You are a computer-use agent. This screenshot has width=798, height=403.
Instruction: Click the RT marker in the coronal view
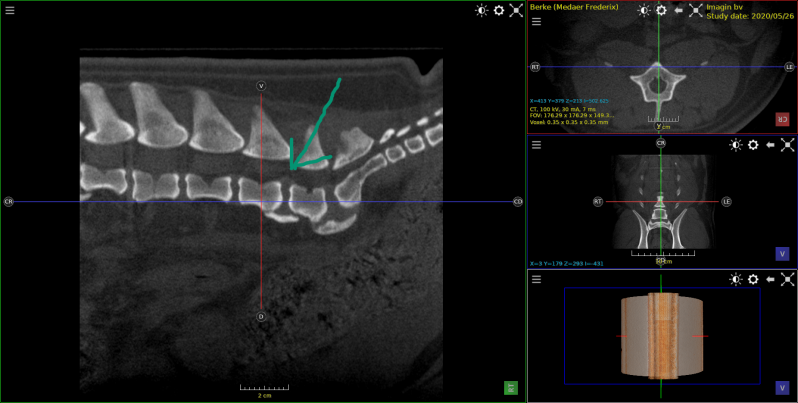[x=598, y=202]
